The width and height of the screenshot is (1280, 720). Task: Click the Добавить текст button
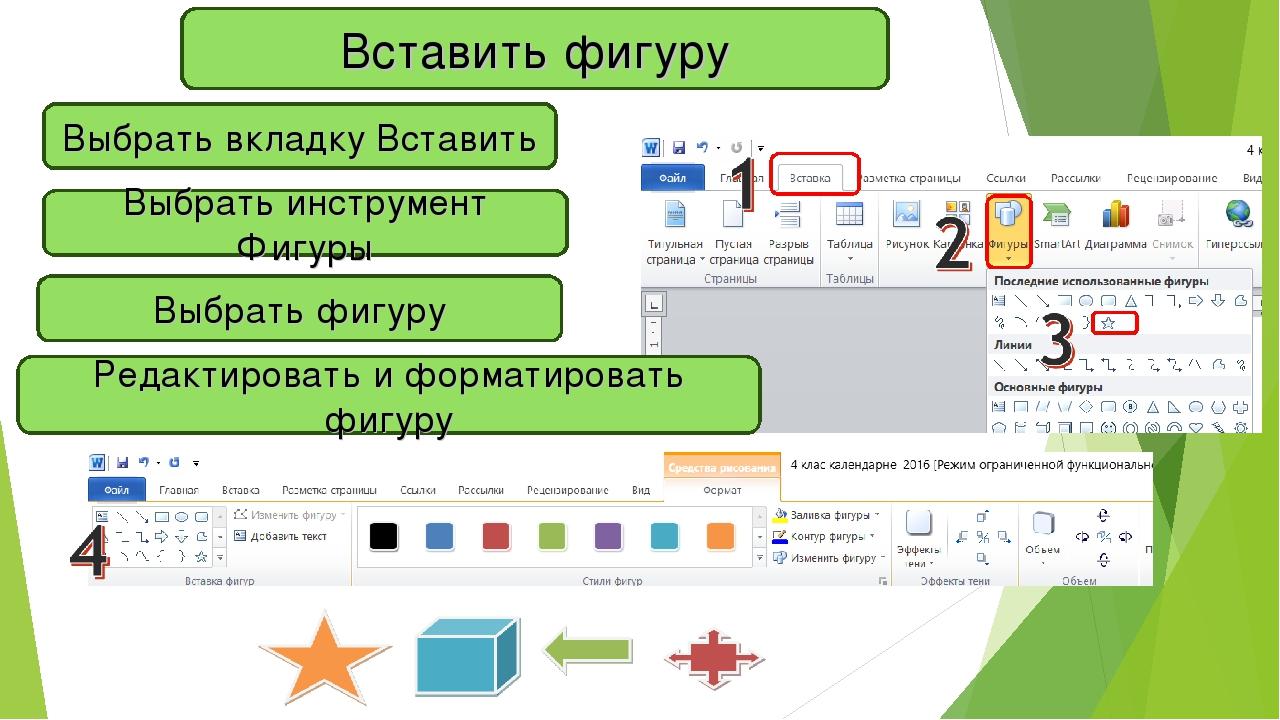coord(280,536)
